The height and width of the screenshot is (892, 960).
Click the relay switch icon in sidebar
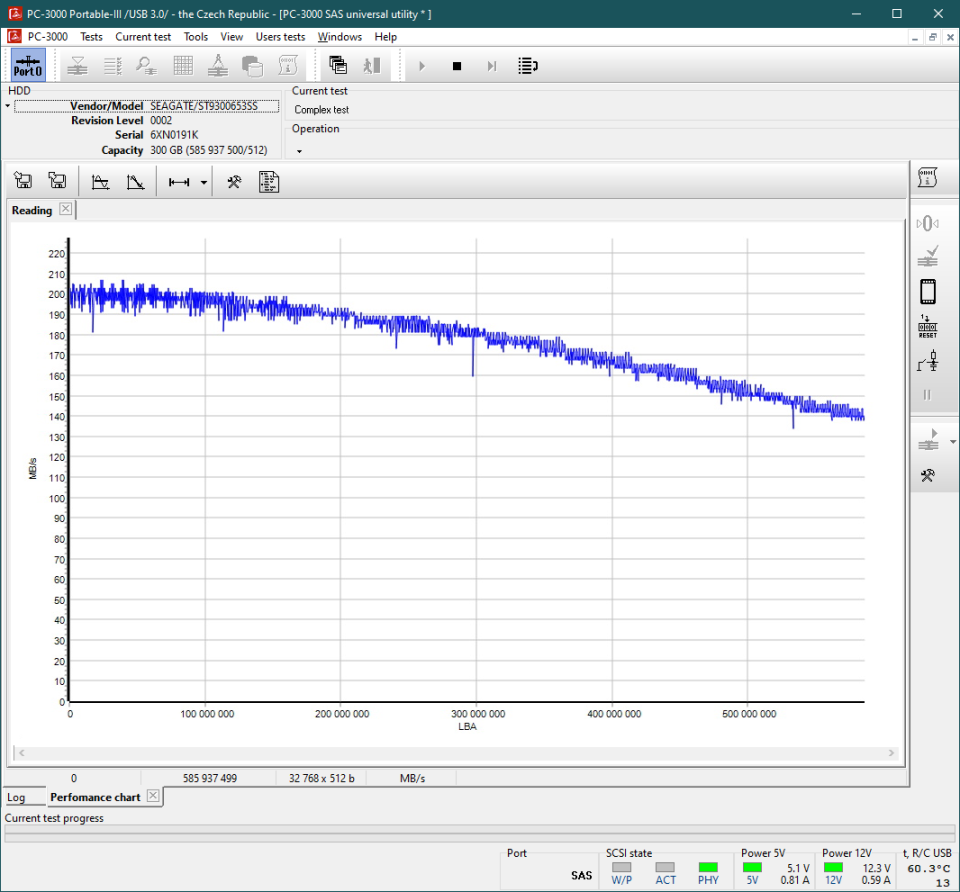point(927,361)
